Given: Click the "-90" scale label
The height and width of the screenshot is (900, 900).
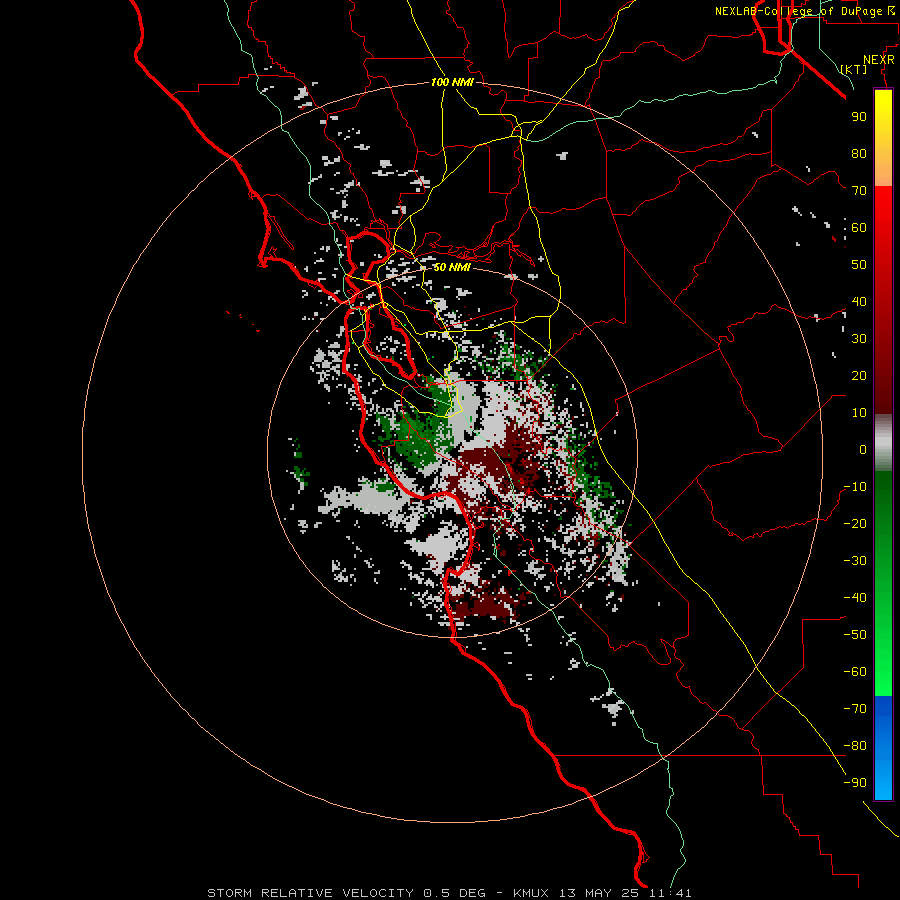Looking at the screenshot, I should [x=855, y=783].
